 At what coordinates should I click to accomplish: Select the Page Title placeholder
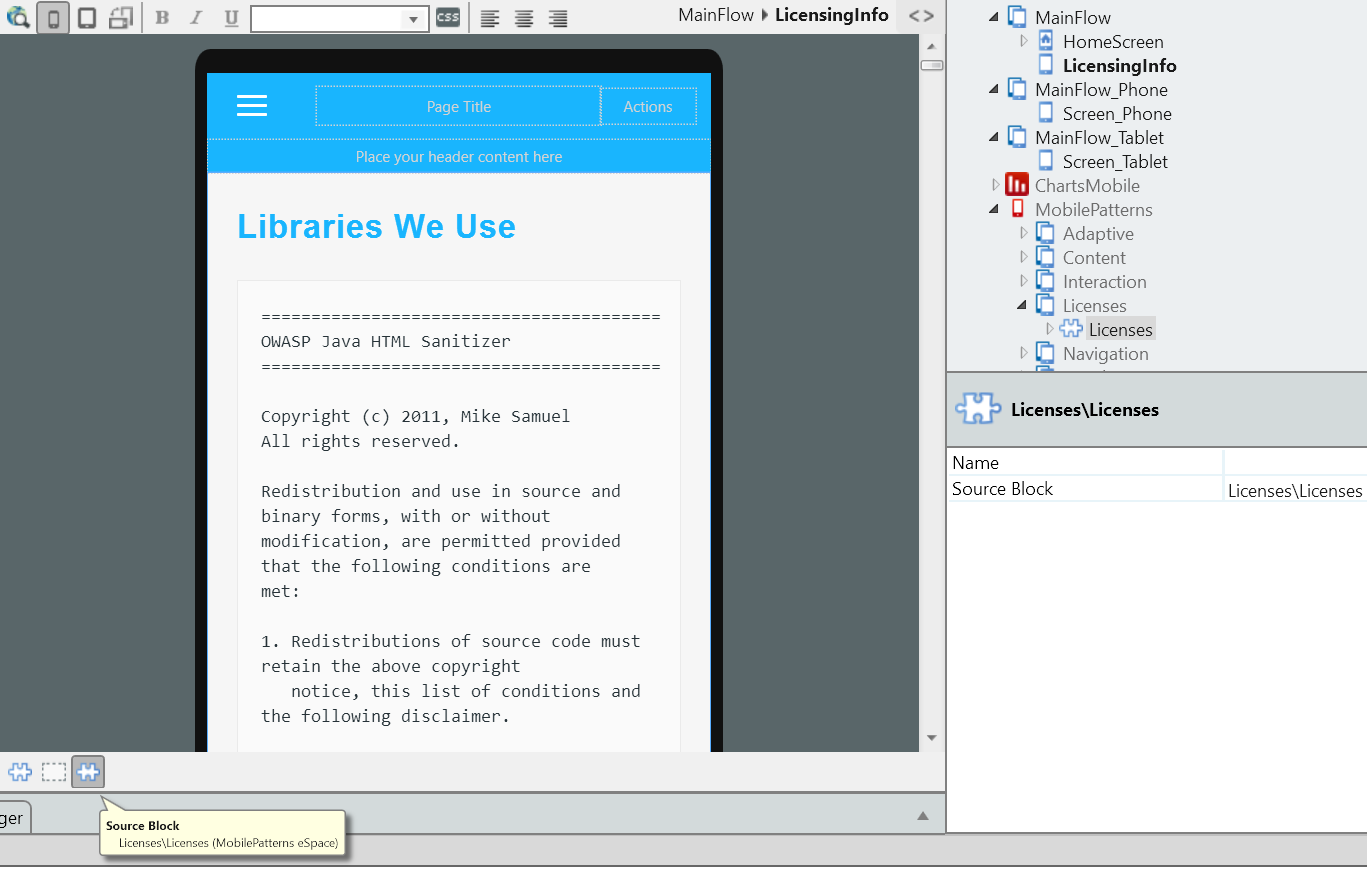tap(458, 106)
